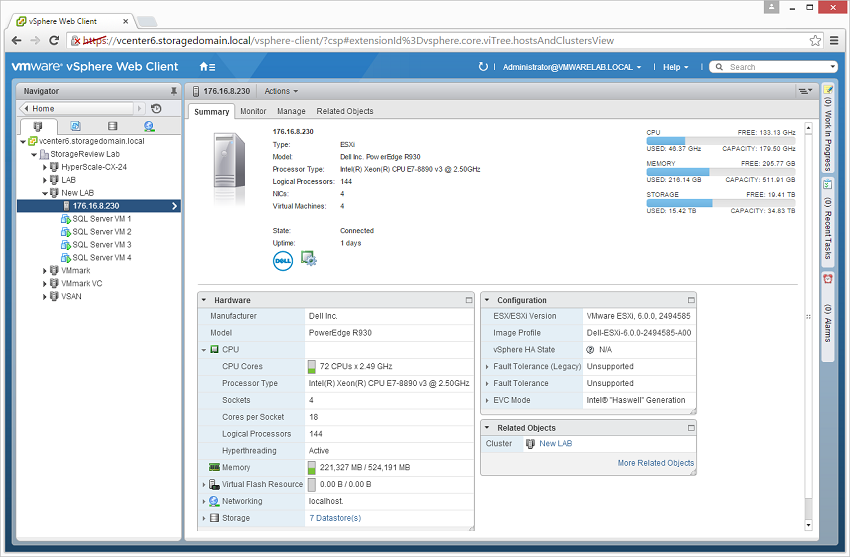Expand HyperScale-CX-24 cluster

point(45,167)
